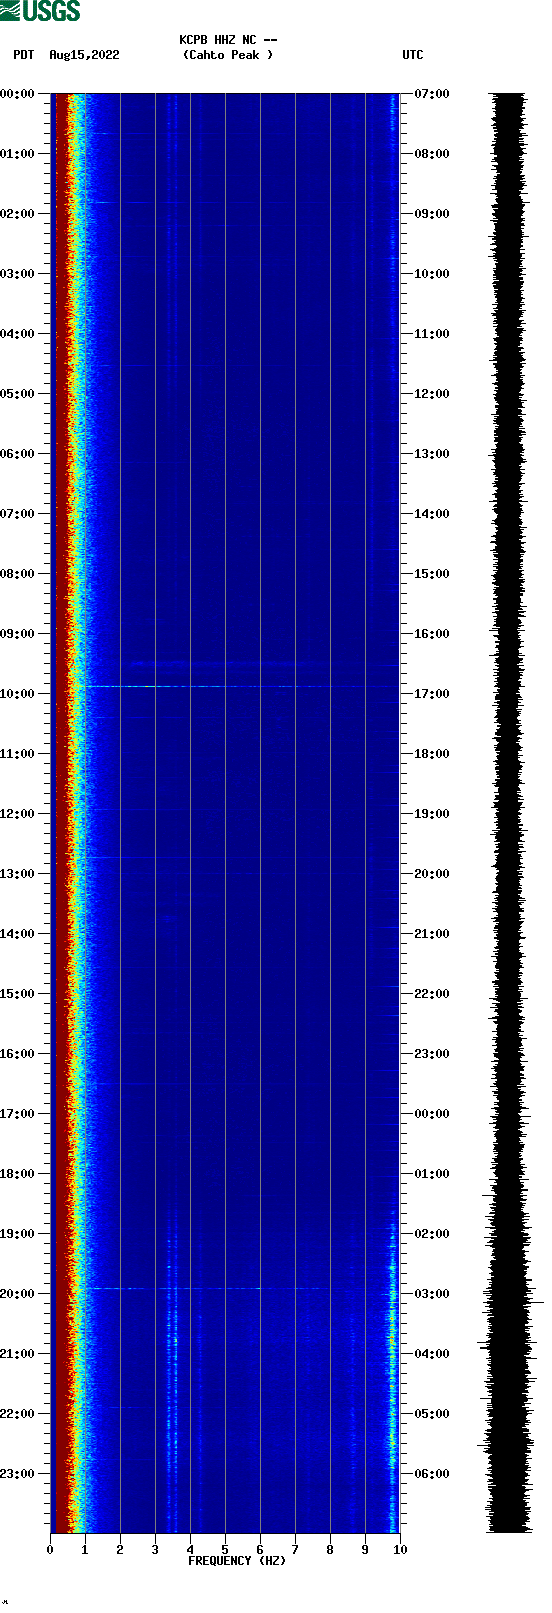The height and width of the screenshot is (1613, 552).
Task: Click the 10:00 PDT time label
Action: pyautogui.click(x=18, y=694)
